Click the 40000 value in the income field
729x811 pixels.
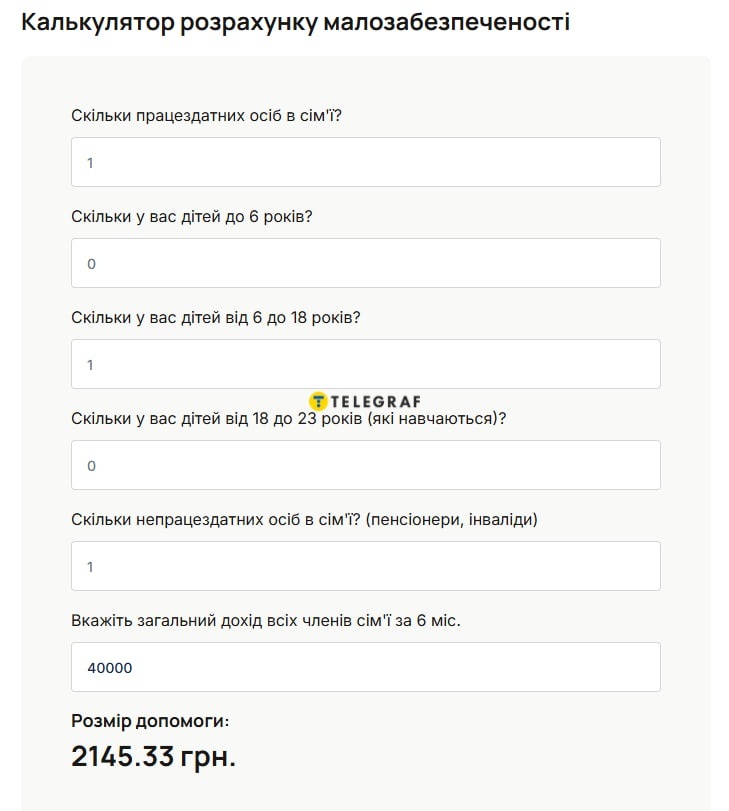point(110,668)
